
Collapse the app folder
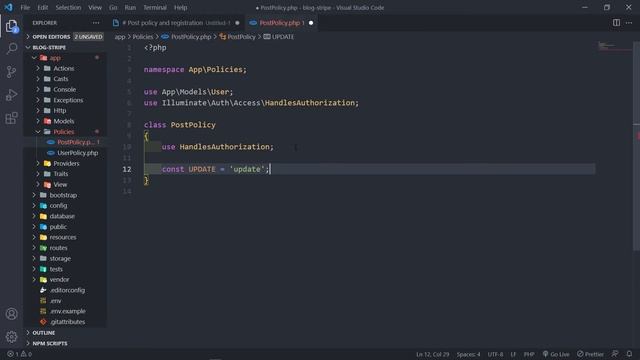pyautogui.click(x=55, y=58)
